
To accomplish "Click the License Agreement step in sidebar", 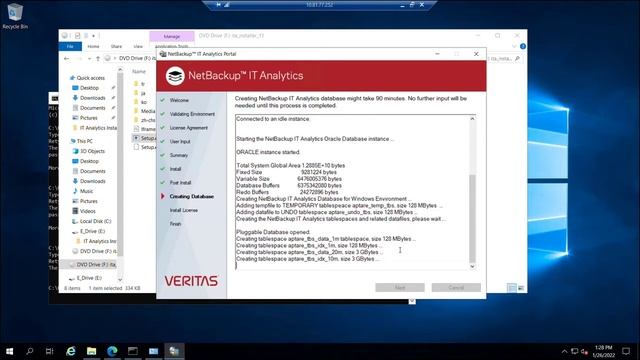I will (x=189, y=128).
